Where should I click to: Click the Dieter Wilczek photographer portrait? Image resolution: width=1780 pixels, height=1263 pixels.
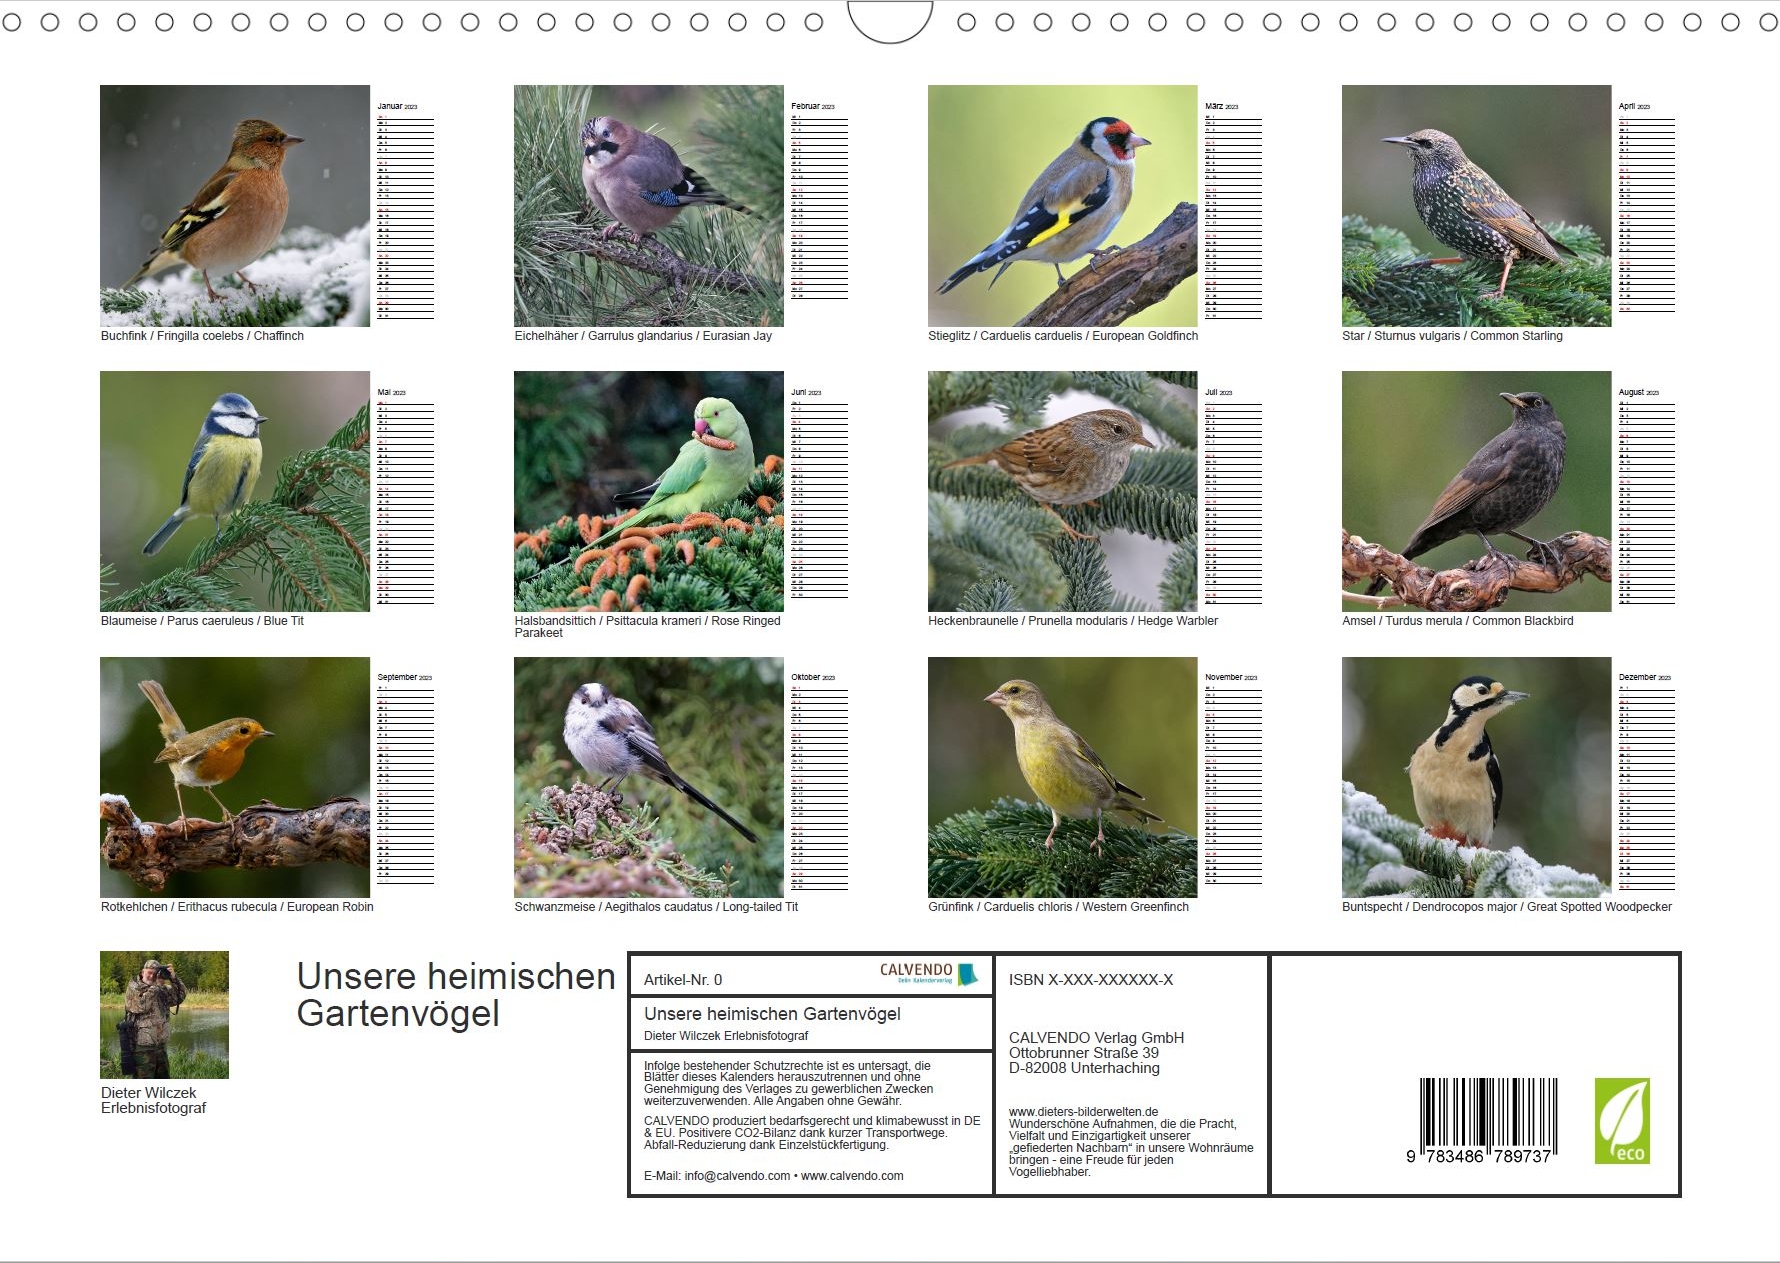pos(164,1014)
